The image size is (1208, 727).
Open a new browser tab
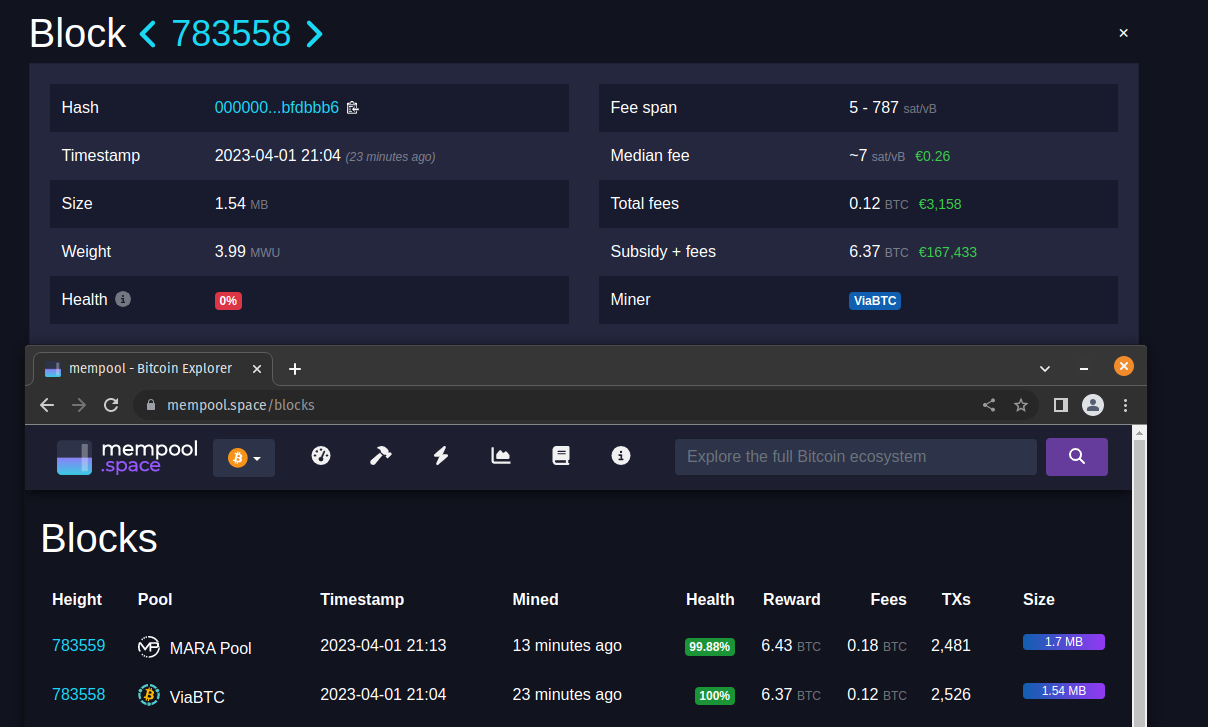tap(294, 368)
